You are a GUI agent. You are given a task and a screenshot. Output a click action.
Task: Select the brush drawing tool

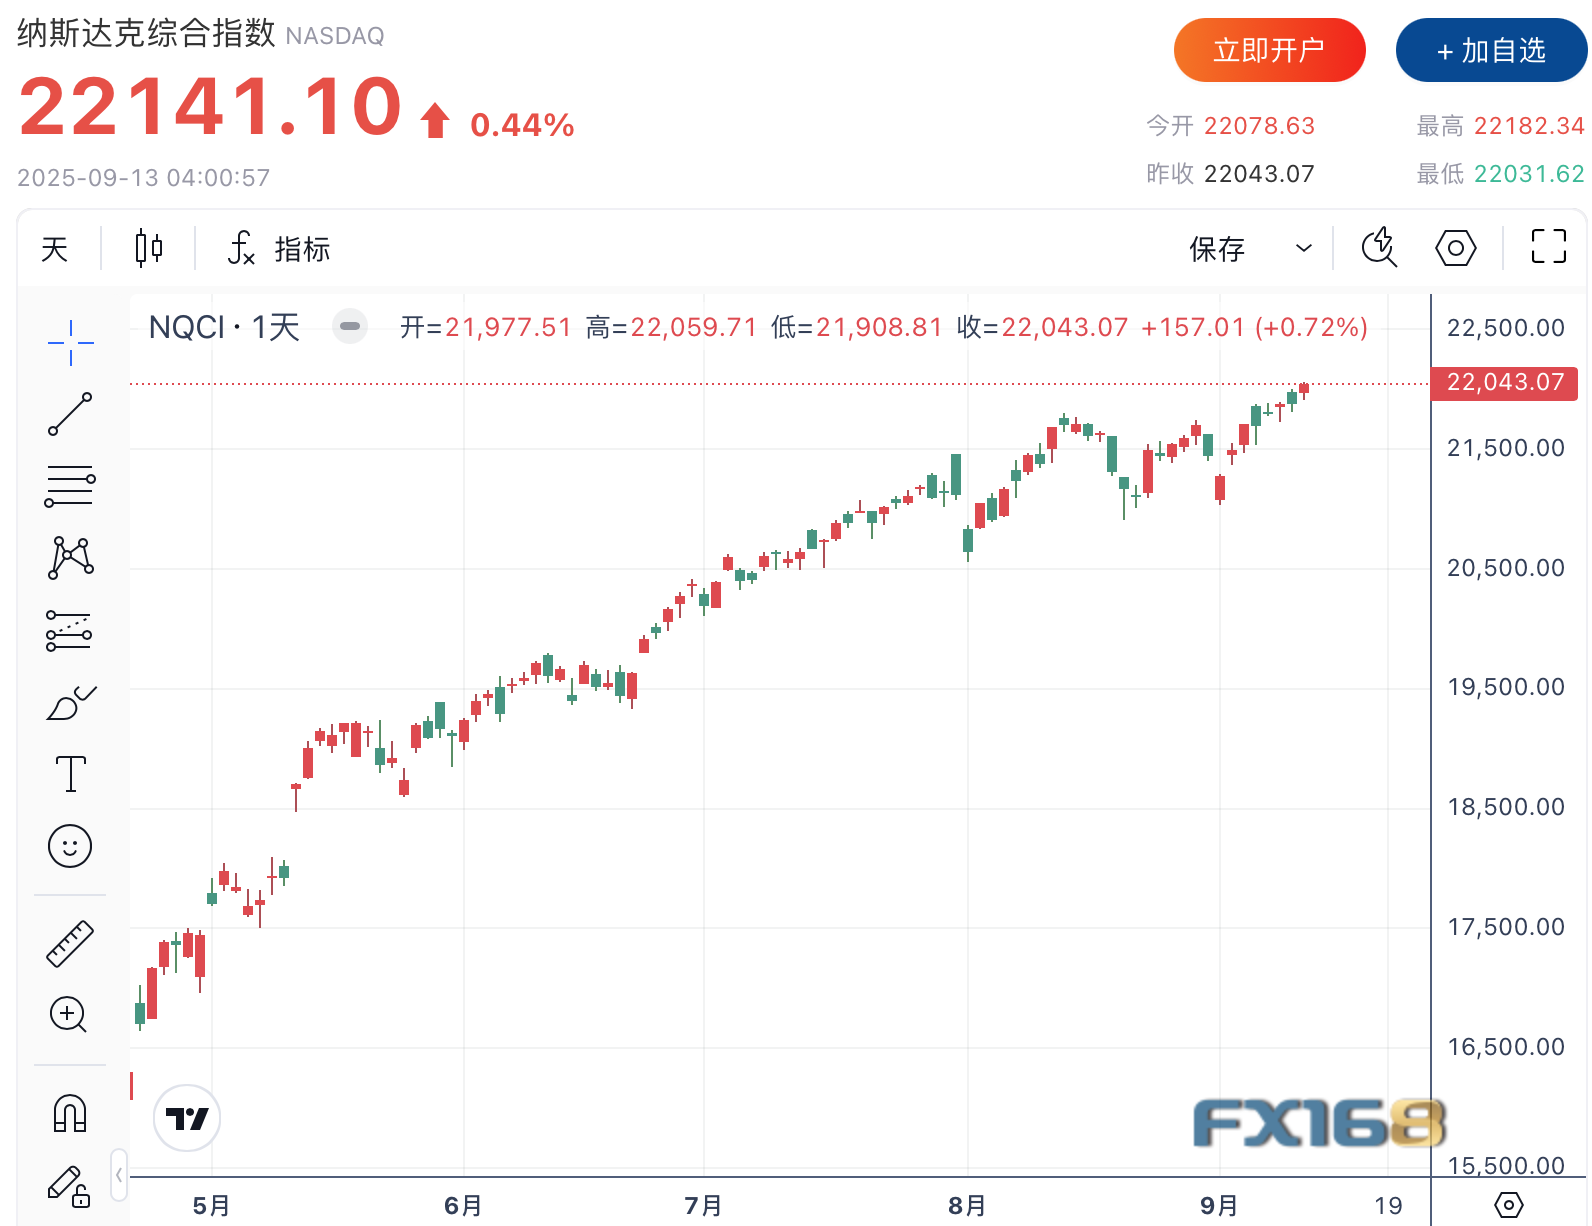(70, 704)
